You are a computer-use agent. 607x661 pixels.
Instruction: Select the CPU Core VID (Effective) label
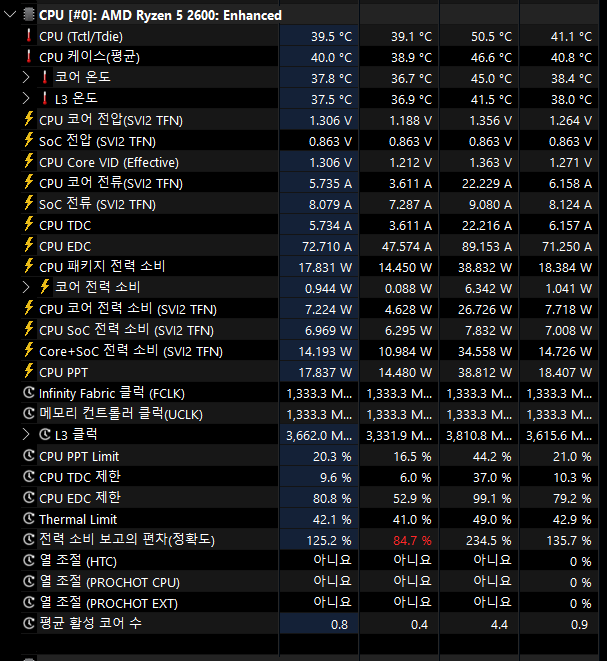109,162
